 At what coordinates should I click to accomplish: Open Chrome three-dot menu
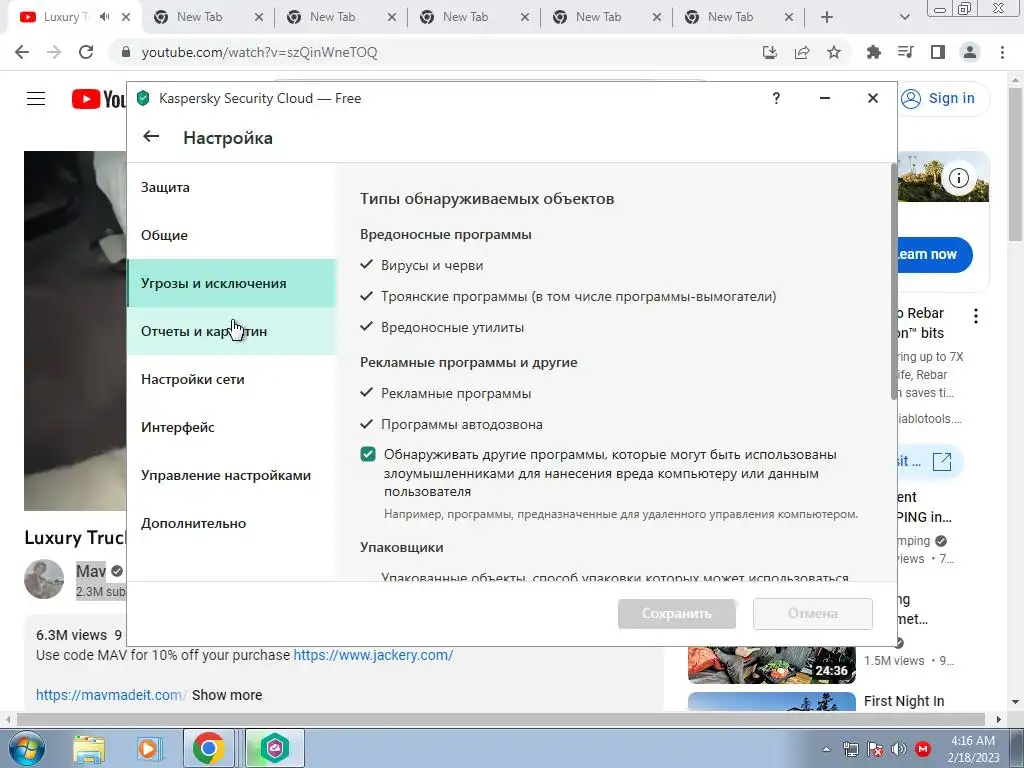tap(1002, 52)
